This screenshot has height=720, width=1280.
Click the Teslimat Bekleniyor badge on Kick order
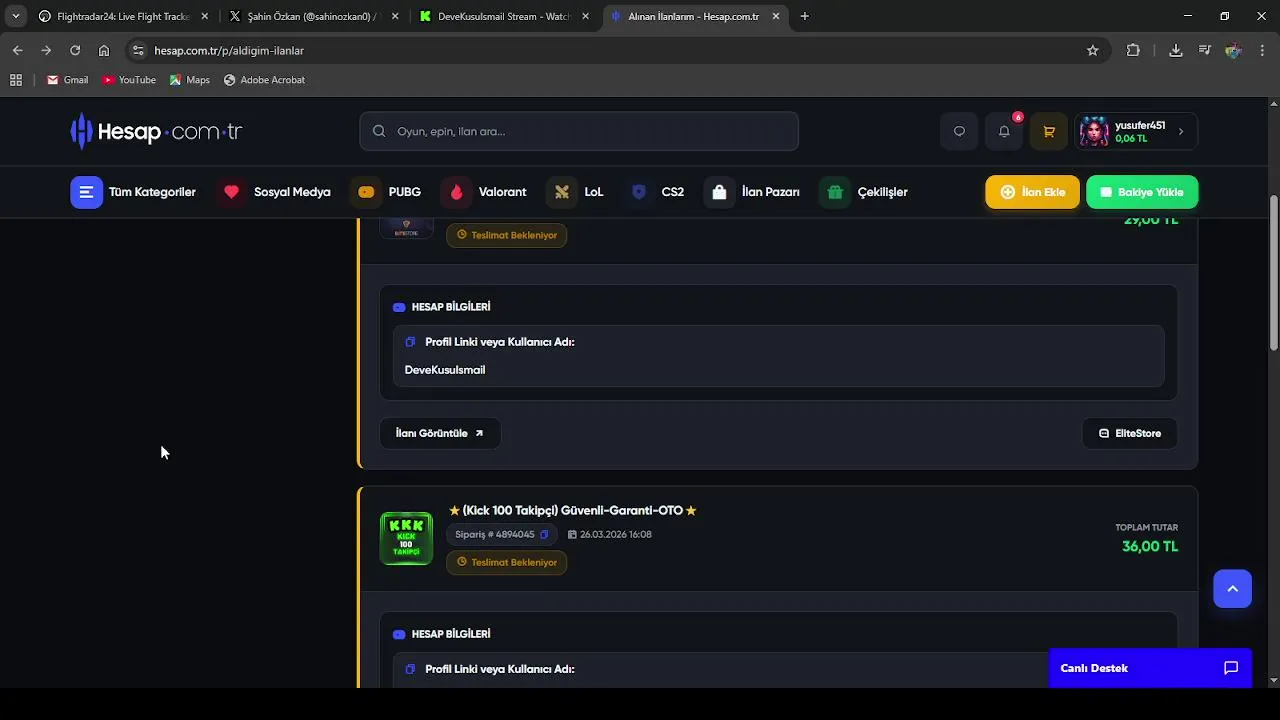(507, 562)
